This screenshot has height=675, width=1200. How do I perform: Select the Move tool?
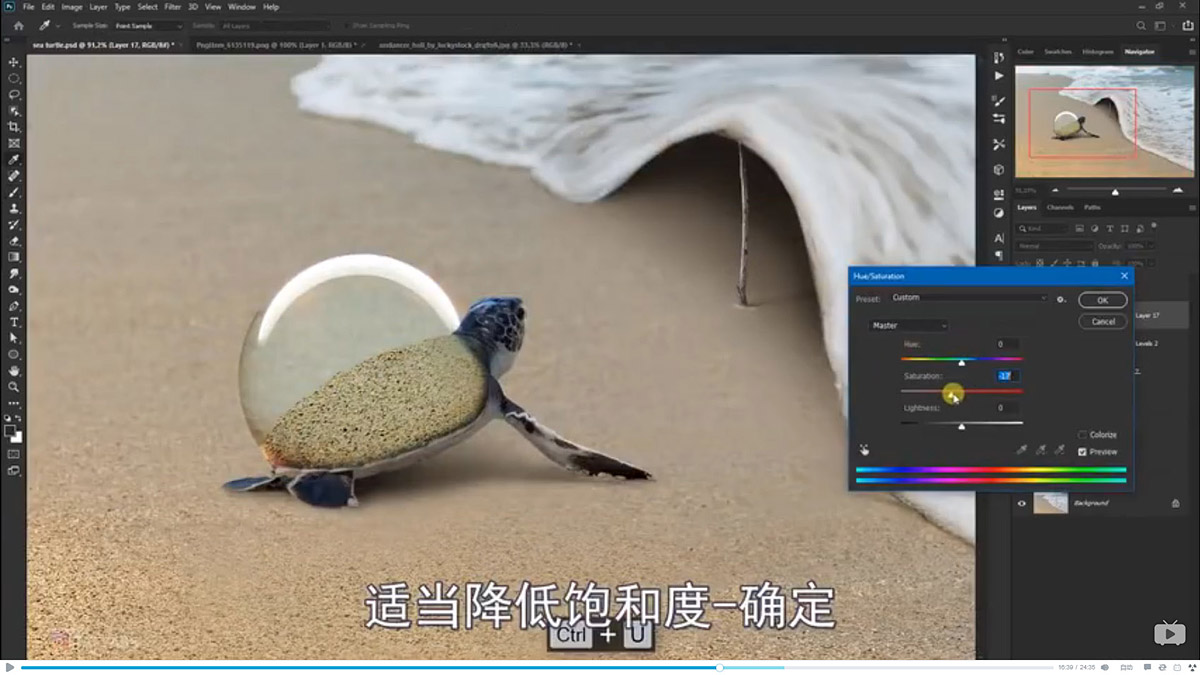pos(14,62)
